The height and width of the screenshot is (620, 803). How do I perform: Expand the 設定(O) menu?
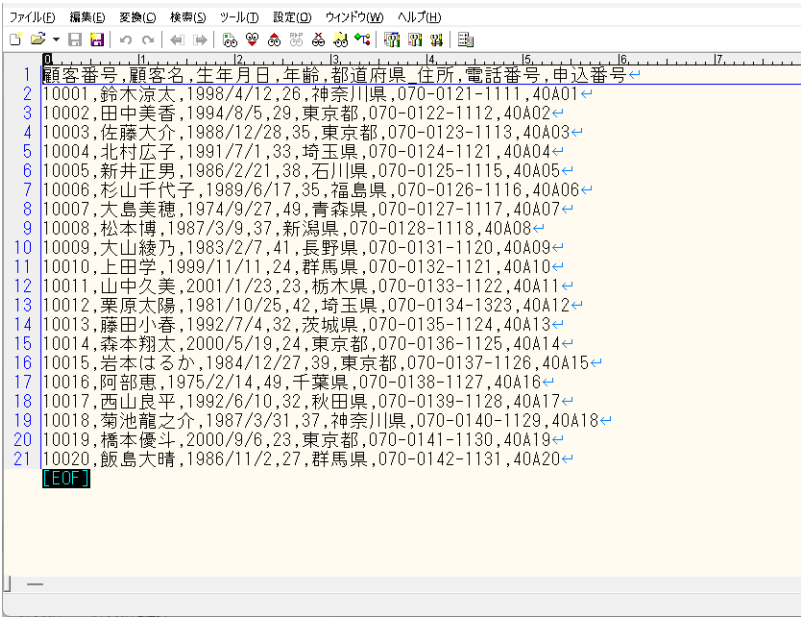292,17
